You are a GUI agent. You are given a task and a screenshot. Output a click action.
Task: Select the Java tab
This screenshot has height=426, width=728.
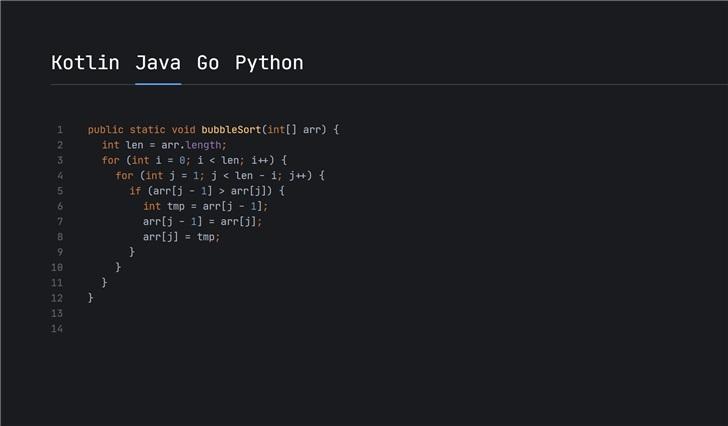coord(158,63)
